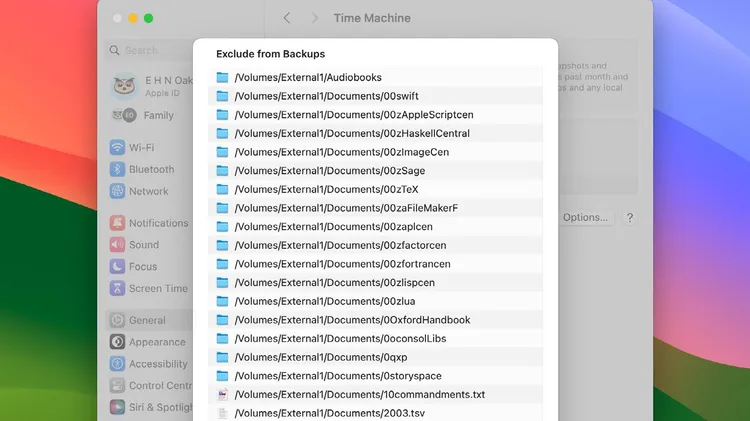Click the folder icon for 00zTeX
The width and height of the screenshot is (750, 421).
[x=222, y=189]
